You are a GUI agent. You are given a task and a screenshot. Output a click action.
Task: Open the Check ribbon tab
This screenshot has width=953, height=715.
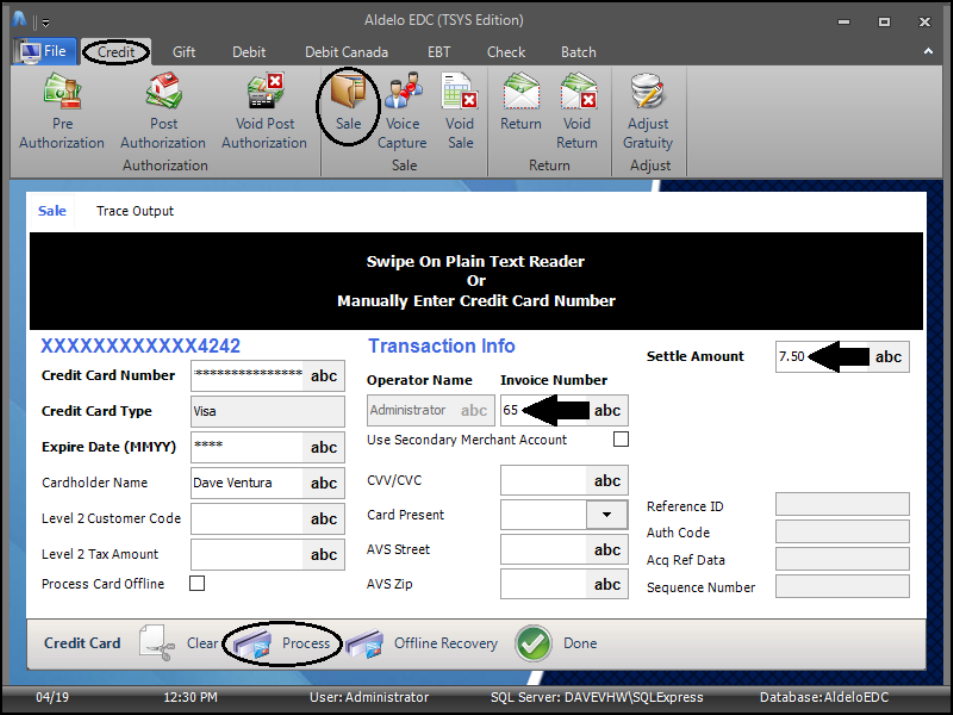coord(506,52)
